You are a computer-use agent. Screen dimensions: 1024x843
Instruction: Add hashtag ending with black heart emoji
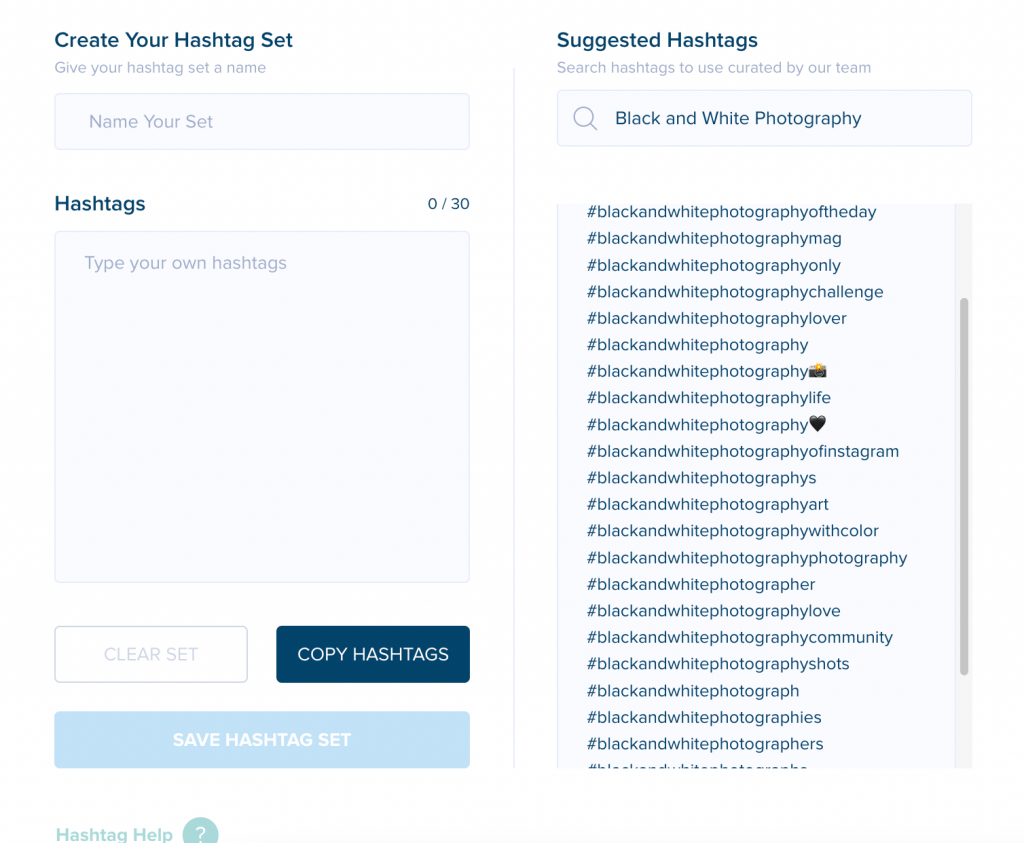coord(707,424)
